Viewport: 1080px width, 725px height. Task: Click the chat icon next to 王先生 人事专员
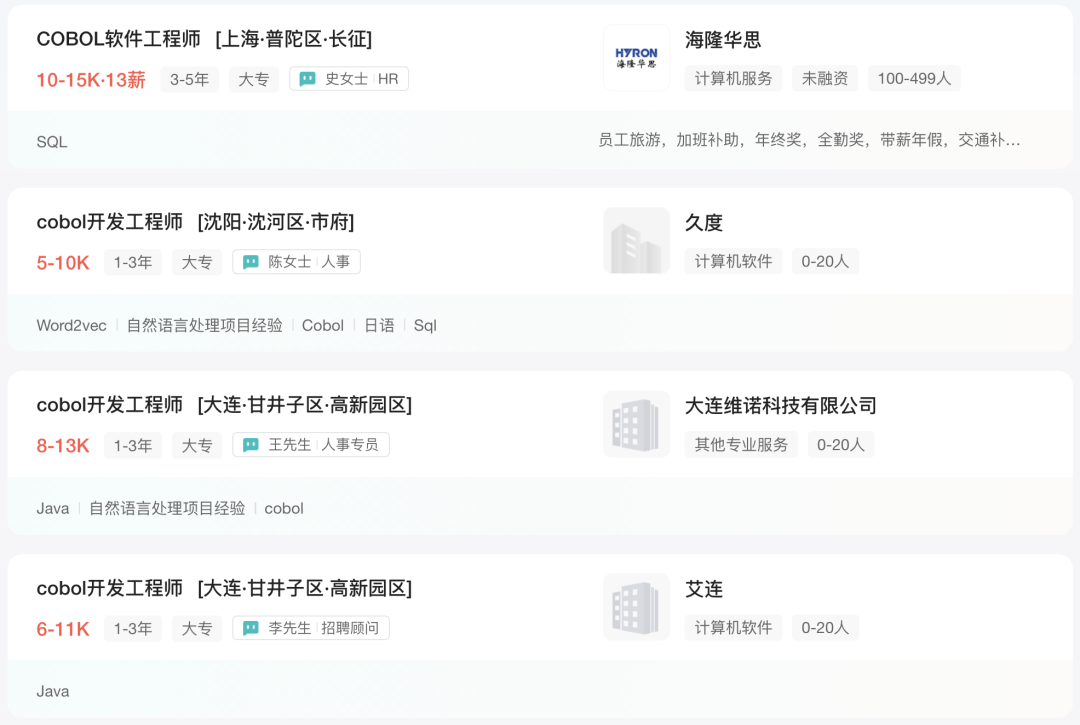[251, 445]
